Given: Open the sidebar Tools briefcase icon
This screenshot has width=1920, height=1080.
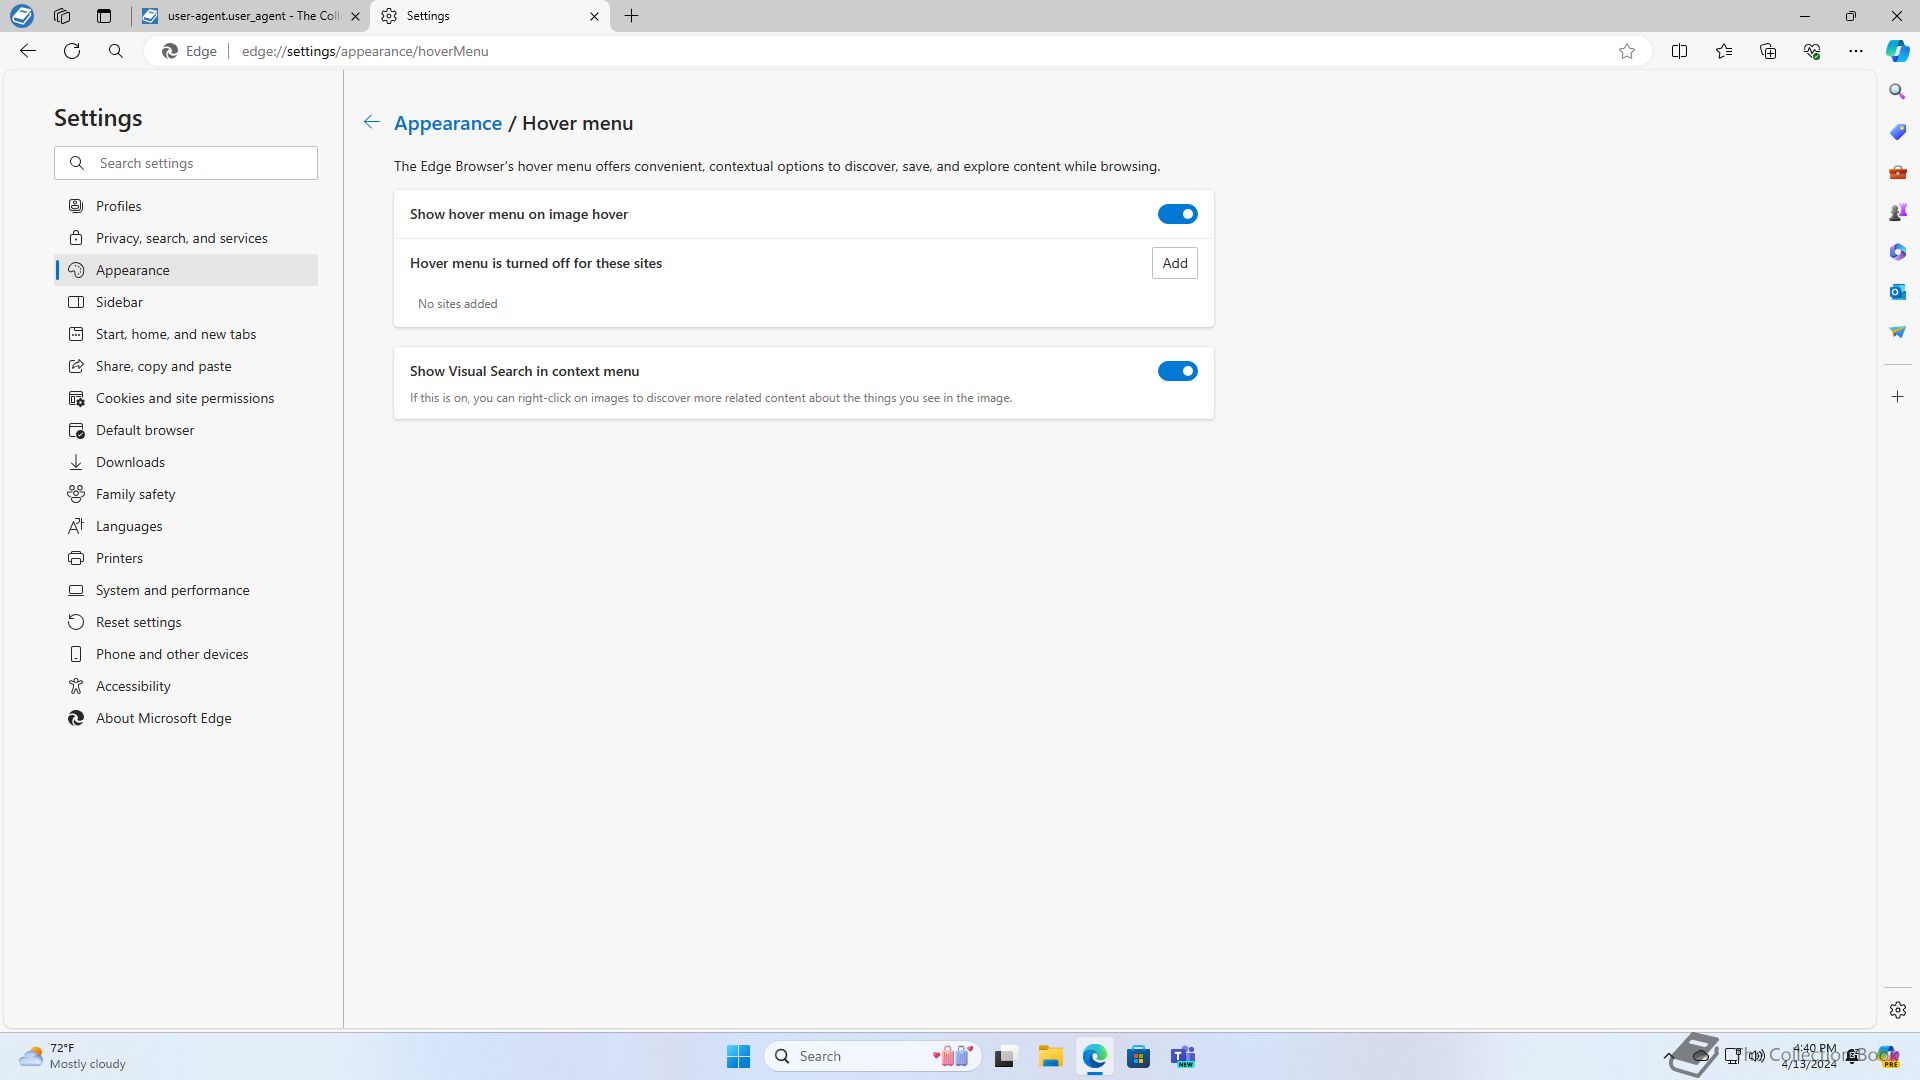Looking at the screenshot, I should point(1898,172).
